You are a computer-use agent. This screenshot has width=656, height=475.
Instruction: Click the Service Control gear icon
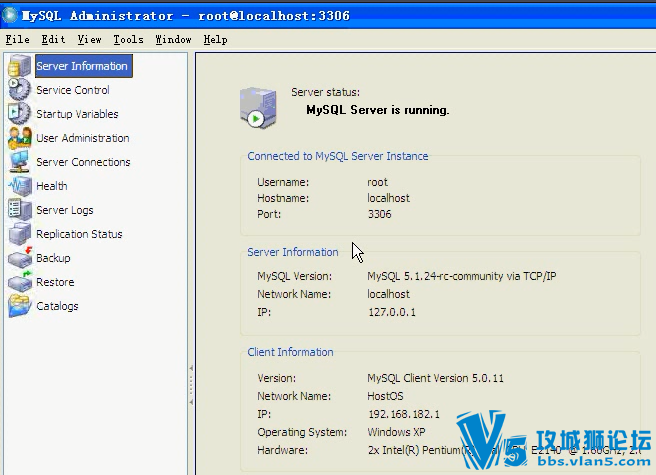19,90
